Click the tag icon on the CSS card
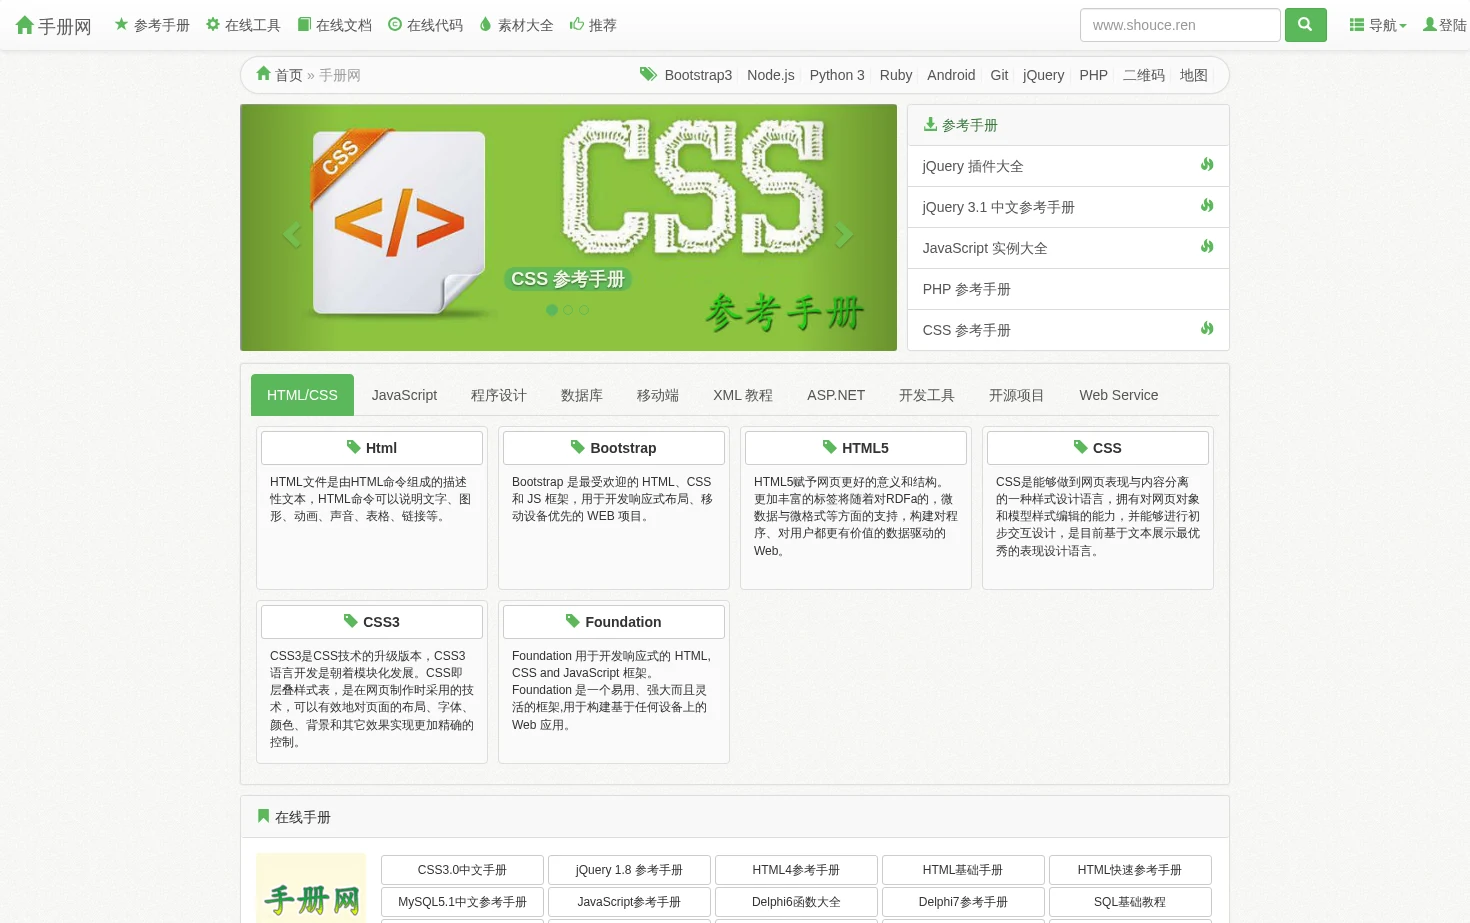Image resolution: width=1470 pixels, height=923 pixels. point(1081,447)
